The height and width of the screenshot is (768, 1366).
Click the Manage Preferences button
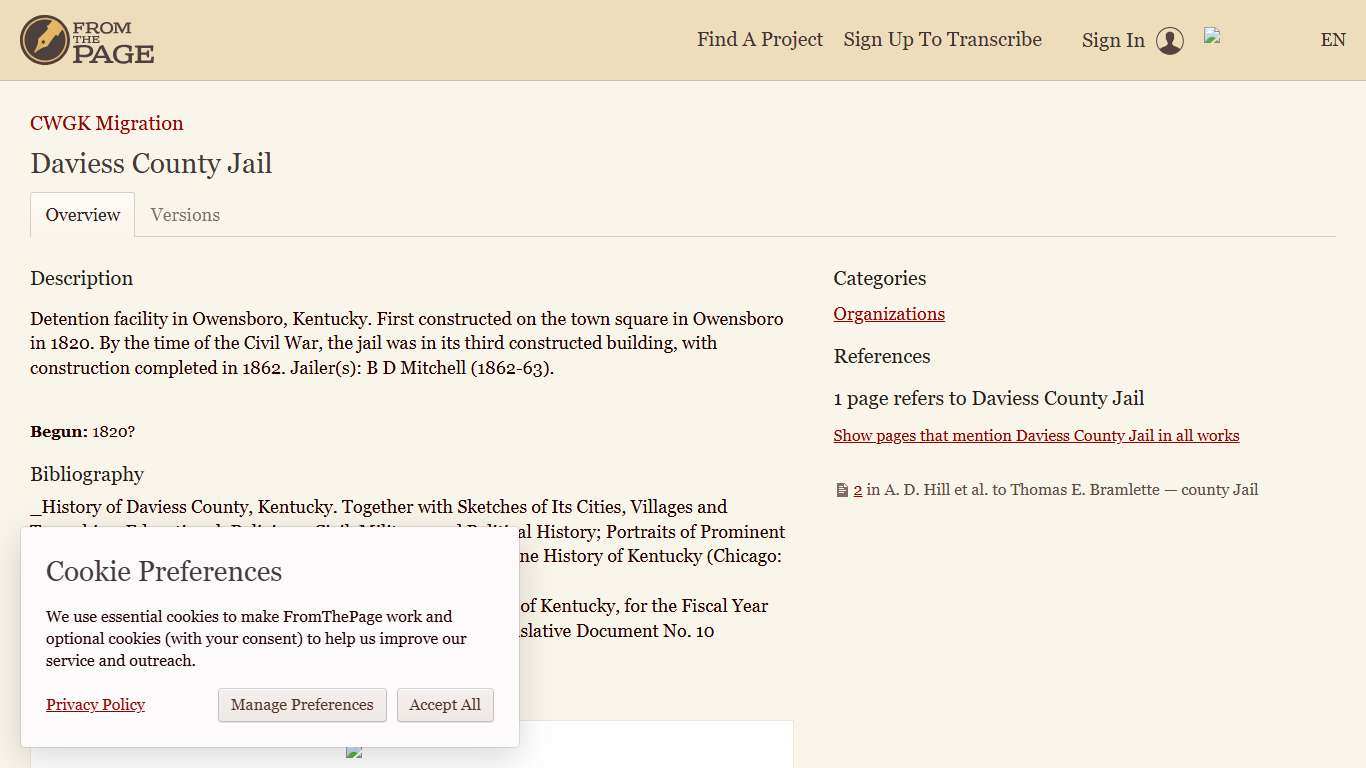click(302, 705)
